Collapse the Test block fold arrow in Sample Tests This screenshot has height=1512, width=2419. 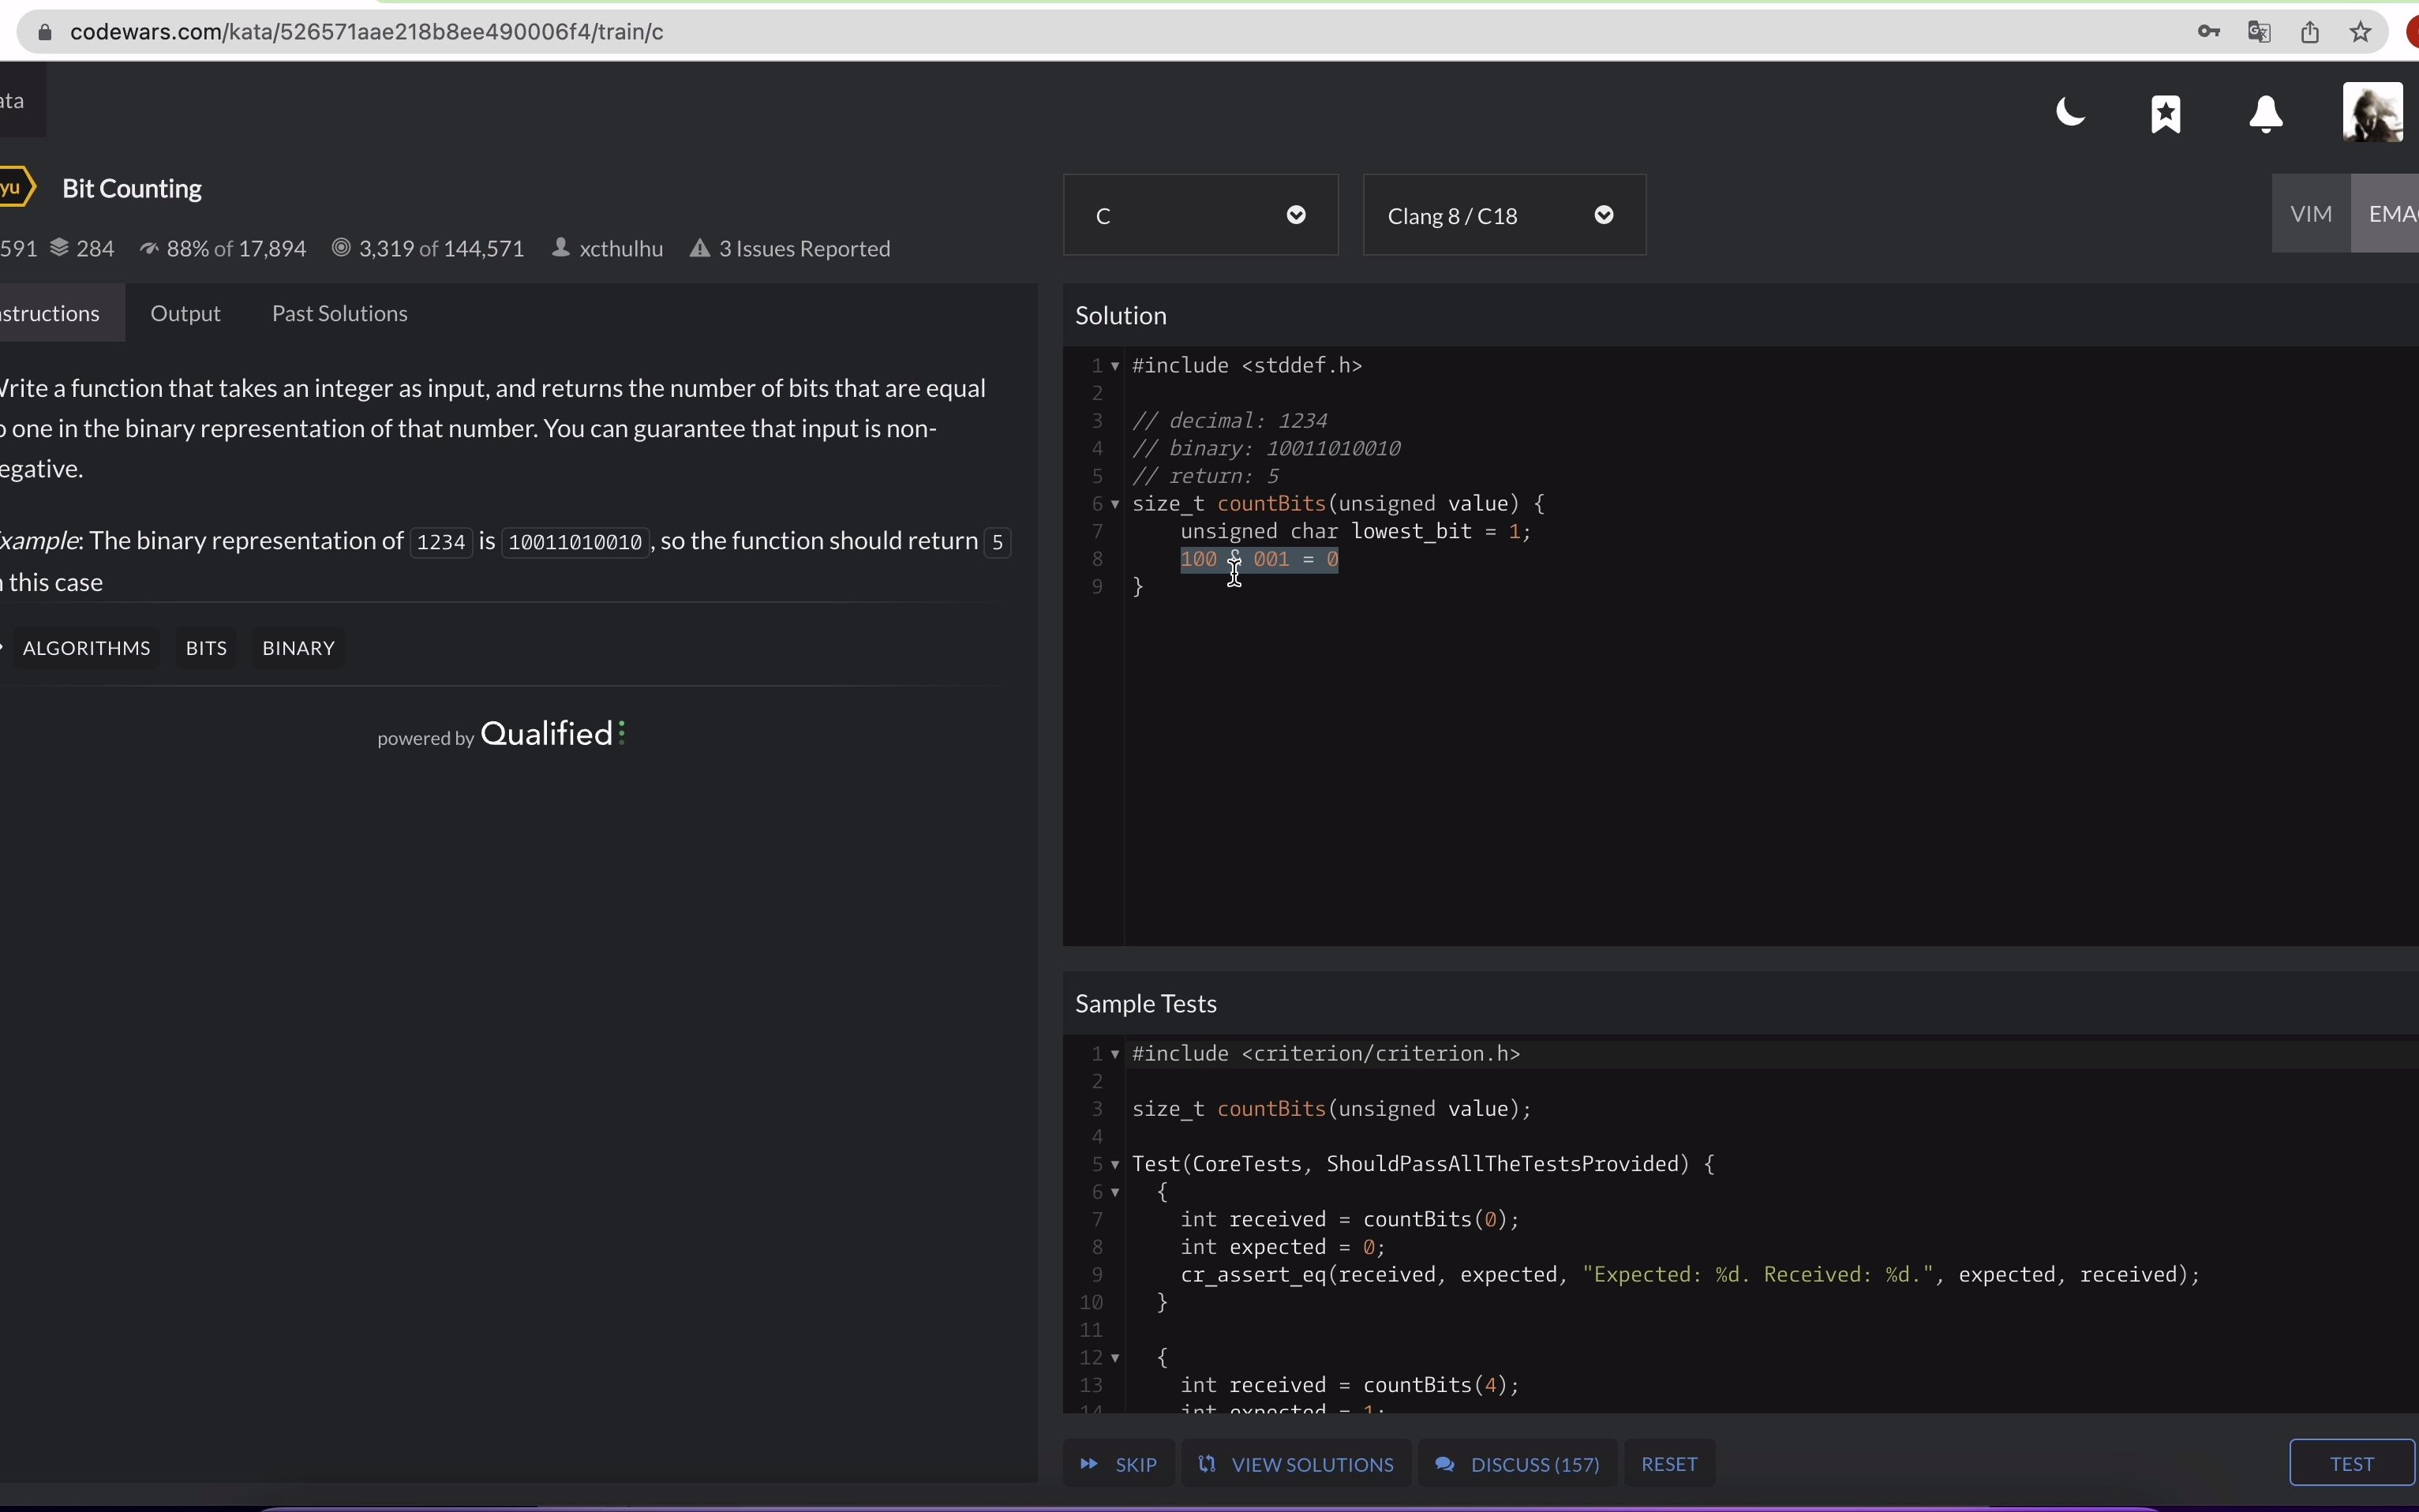(x=1115, y=1165)
